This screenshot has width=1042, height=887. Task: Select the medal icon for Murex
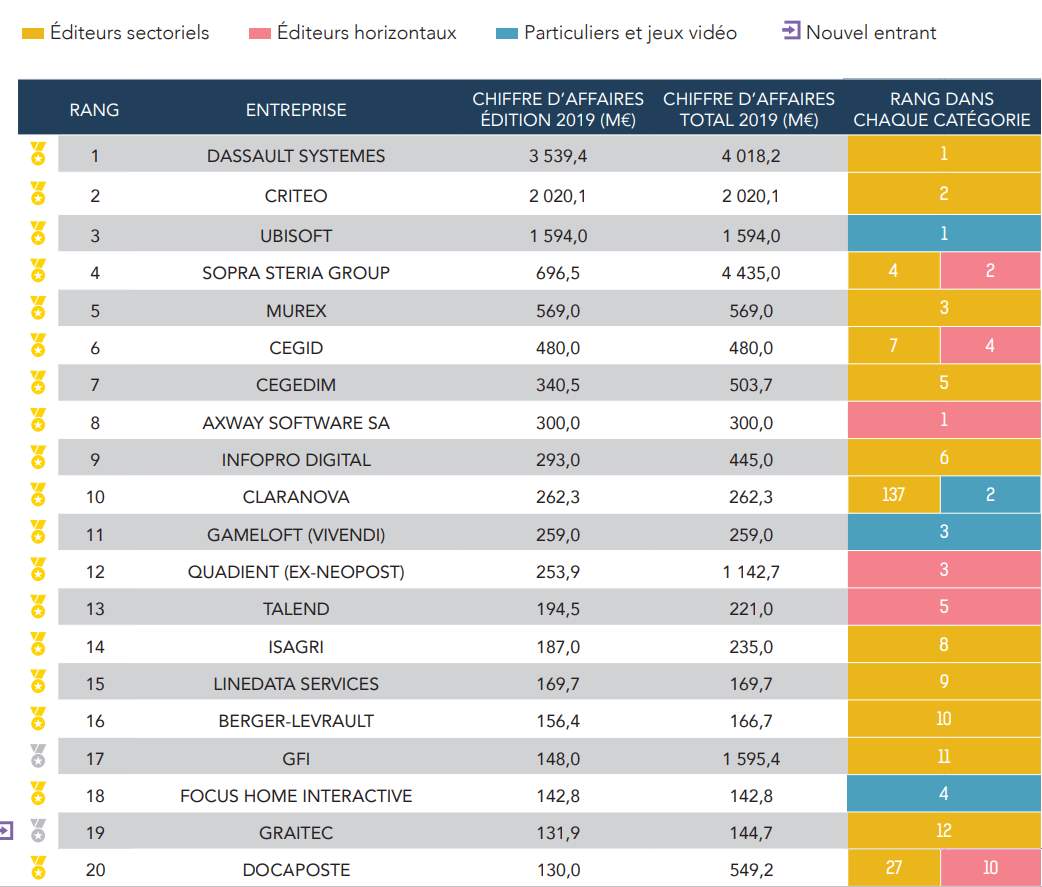point(39,308)
